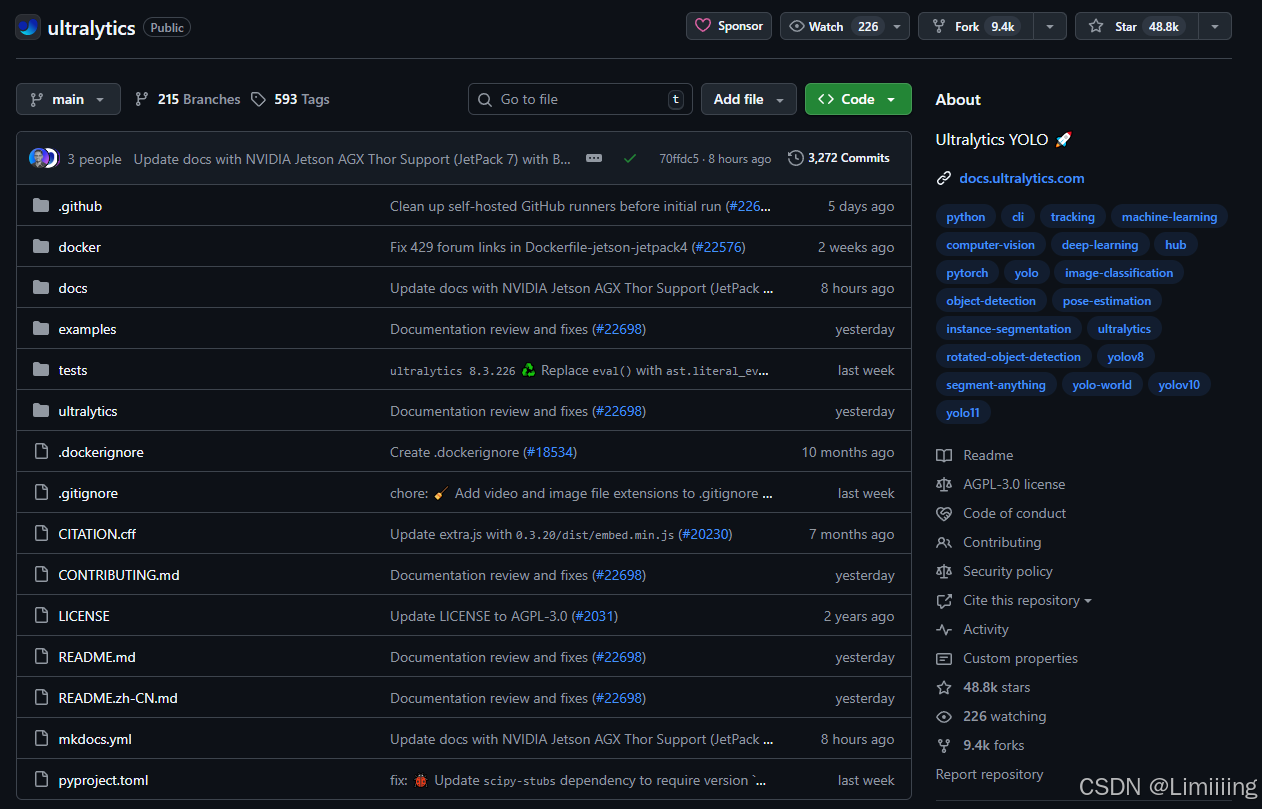1262x809 pixels.
Task: Click the docs folder icon
Action: (41, 288)
